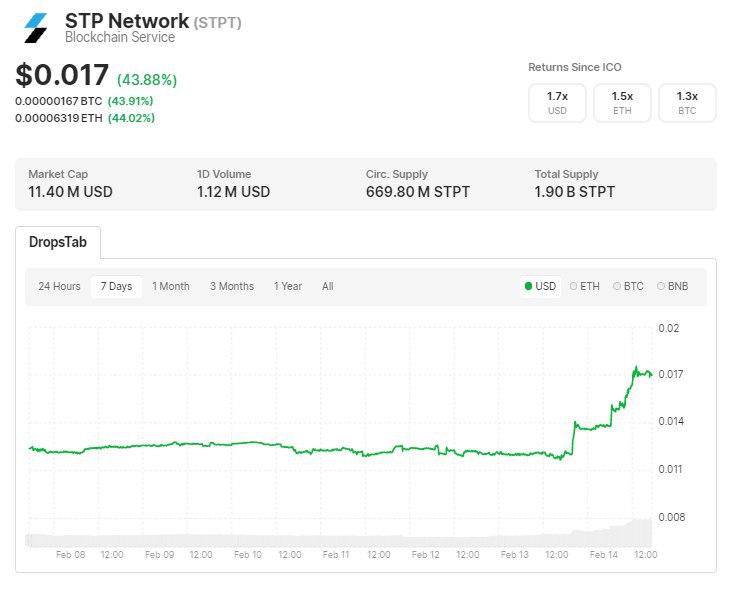Click the Feb 13 x-axis date label
This screenshot has height=592, width=733.
[514, 555]
